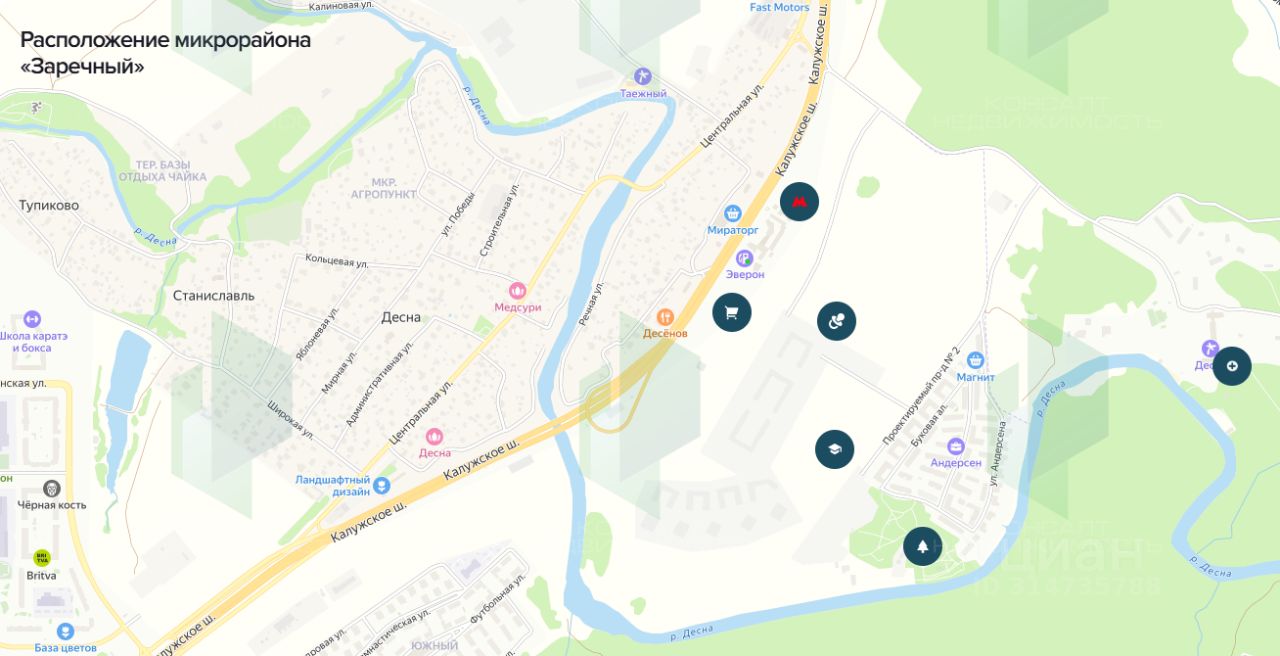Select Ландшафтный дизайн place icon
This screenshot has height=656, width=1280.
pyautogui.click(x=382, y=485)
